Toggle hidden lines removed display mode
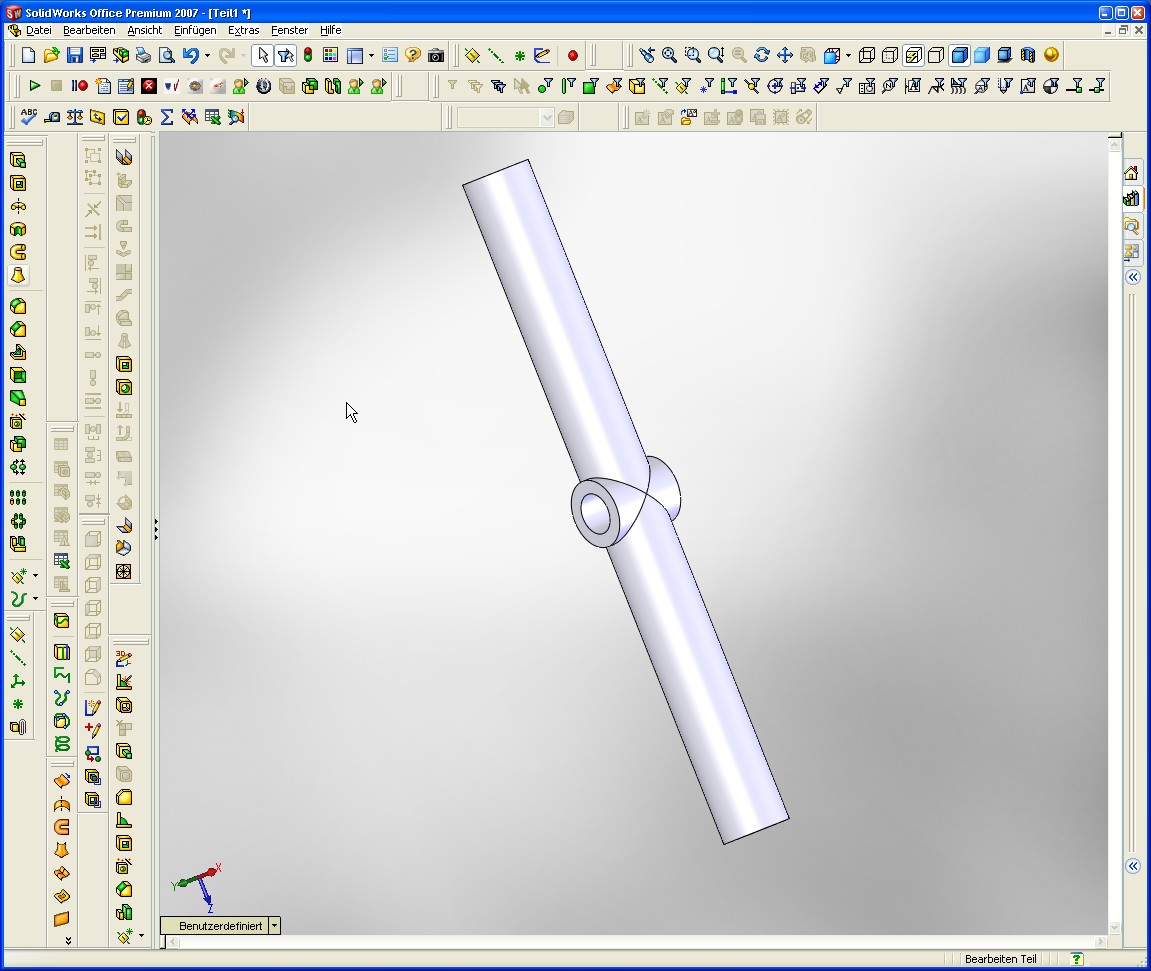This screenshot has height=971, width=1151. [x=936, y=55]
